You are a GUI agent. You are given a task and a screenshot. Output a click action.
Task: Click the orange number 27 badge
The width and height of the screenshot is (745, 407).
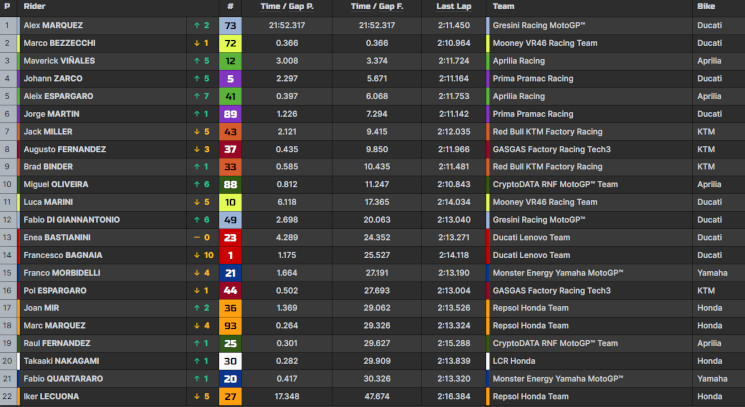click(230, 396)
